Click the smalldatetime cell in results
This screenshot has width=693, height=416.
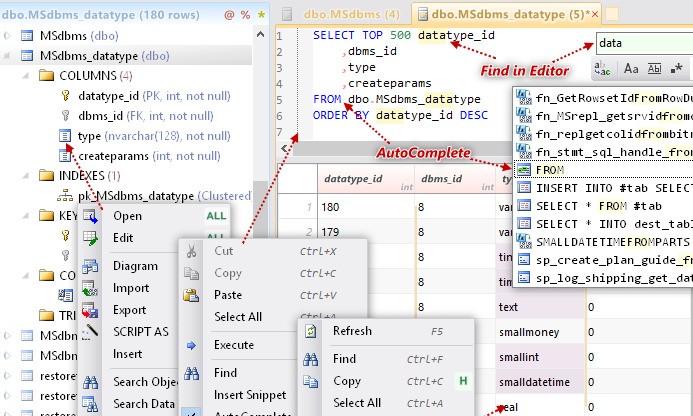click(x=540, y=382)
